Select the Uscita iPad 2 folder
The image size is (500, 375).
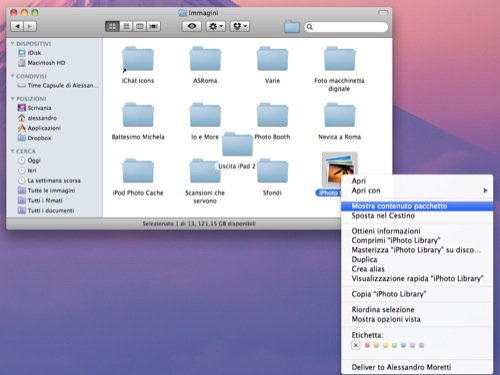click(x=237, y=144)
